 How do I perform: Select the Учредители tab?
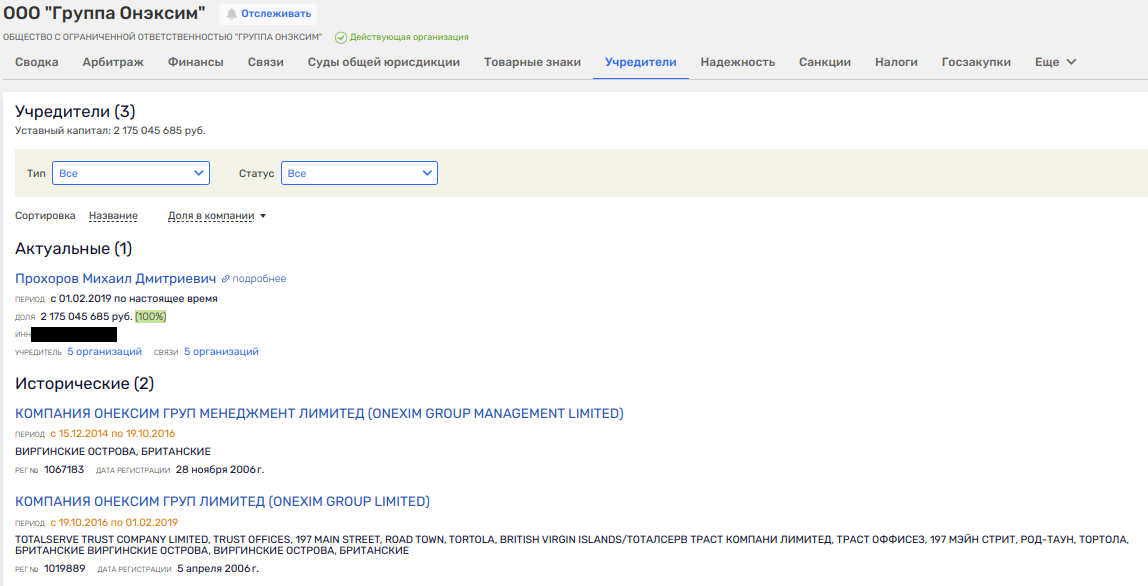[641, 62]
